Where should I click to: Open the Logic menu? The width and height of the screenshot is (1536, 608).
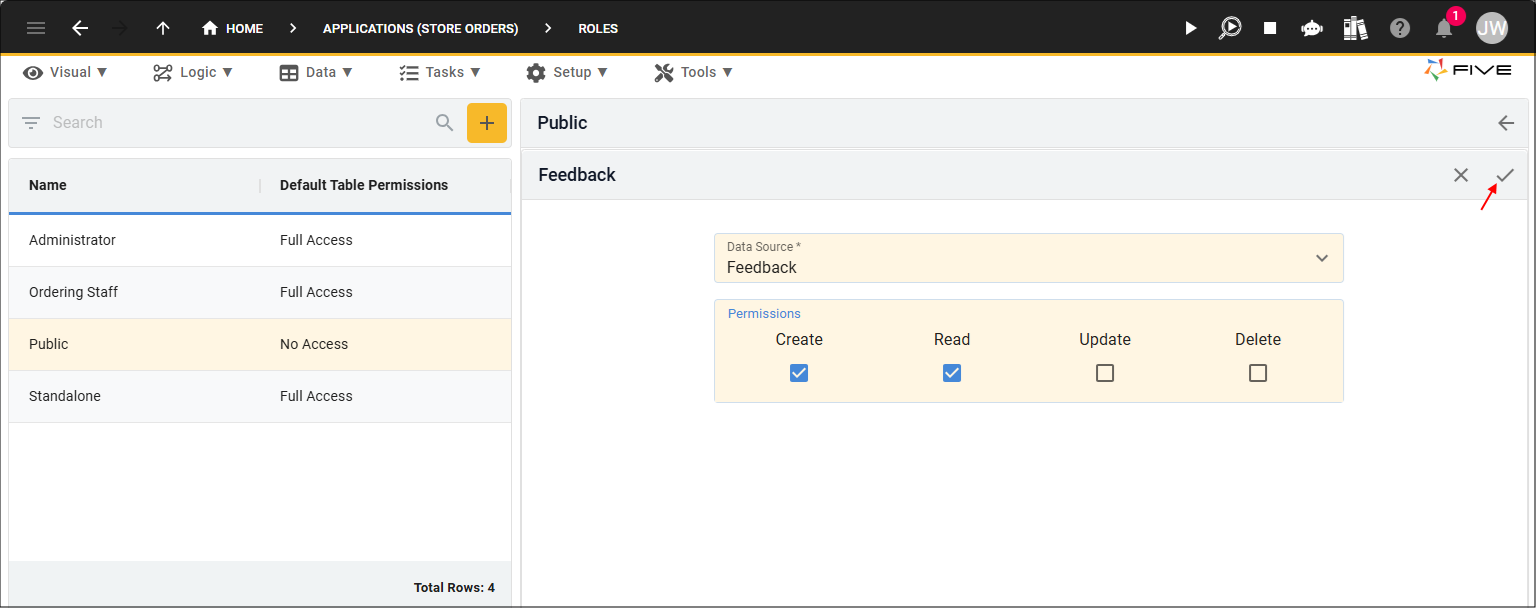click(193, 72)
